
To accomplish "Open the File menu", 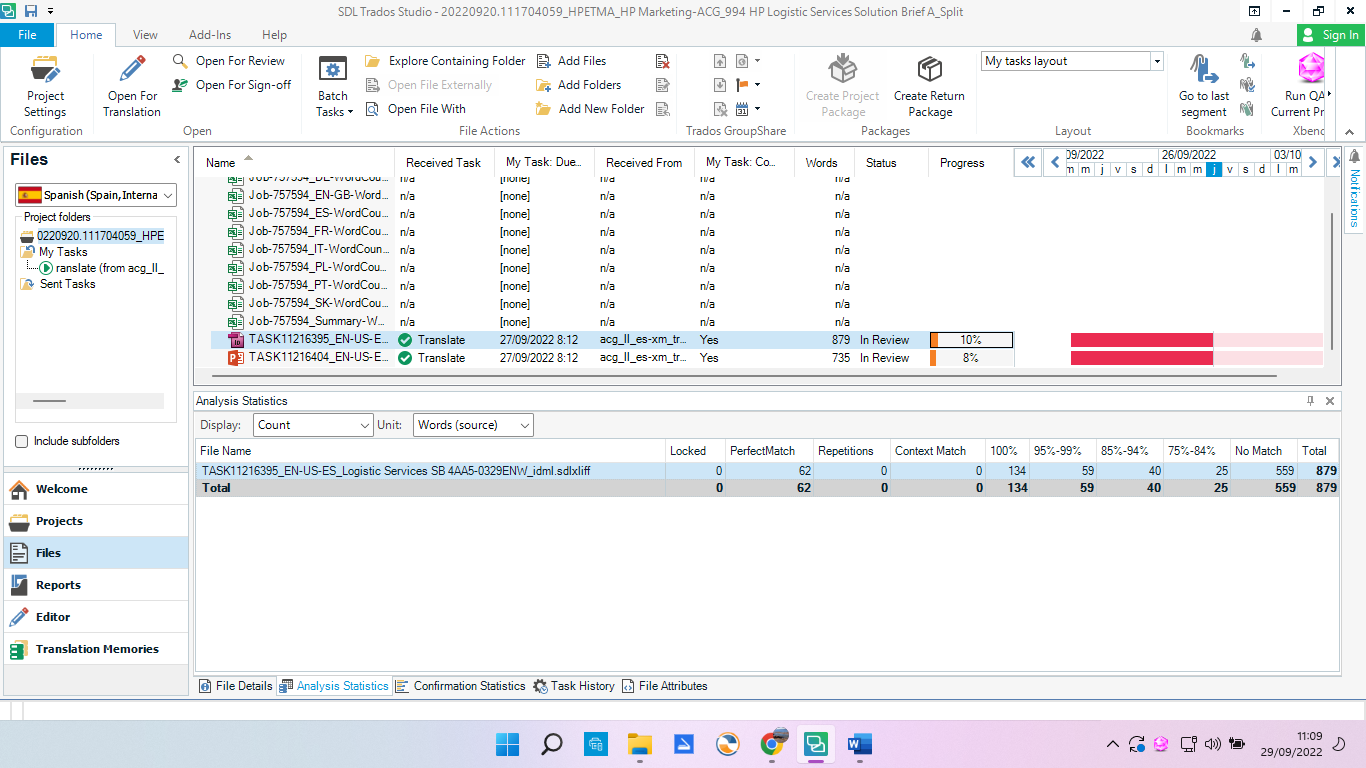I will tap(27, 35).
